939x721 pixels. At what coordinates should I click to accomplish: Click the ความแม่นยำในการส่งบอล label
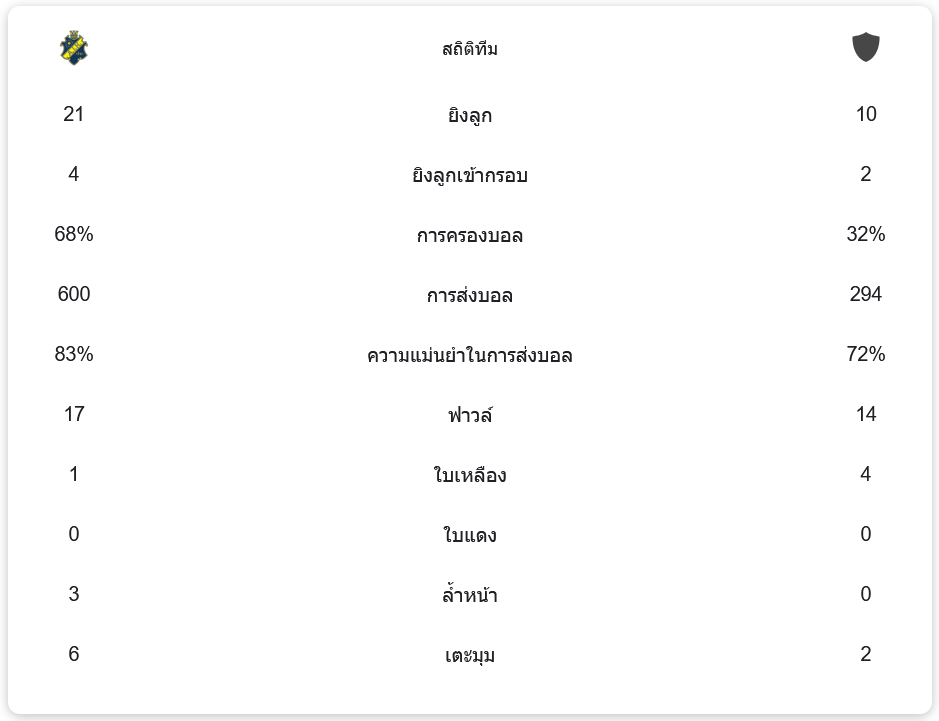pyautogui.click(x=470, y=355)
